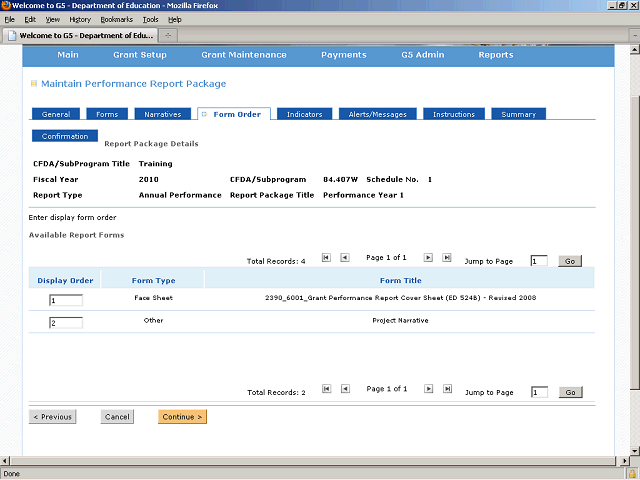The width and height of the screenshot is (640, 480).
Task: Click next page arrow in lower pagination
Action: (428, 389)
